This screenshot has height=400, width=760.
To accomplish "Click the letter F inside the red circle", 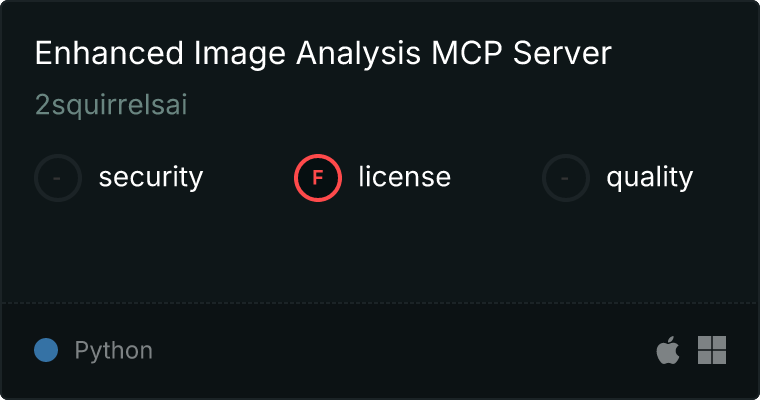I will click(318, 178).
